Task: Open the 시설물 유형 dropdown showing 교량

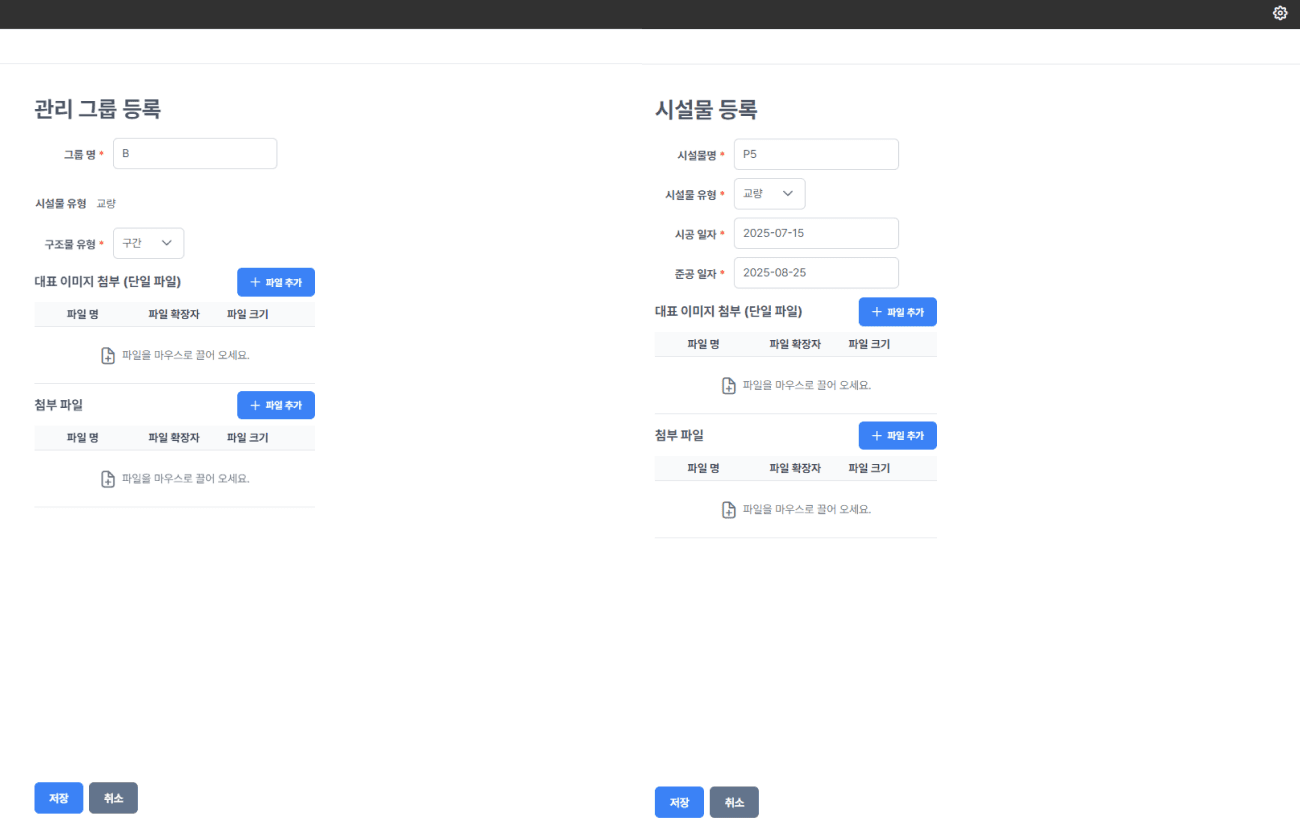Action: [769, 193]
